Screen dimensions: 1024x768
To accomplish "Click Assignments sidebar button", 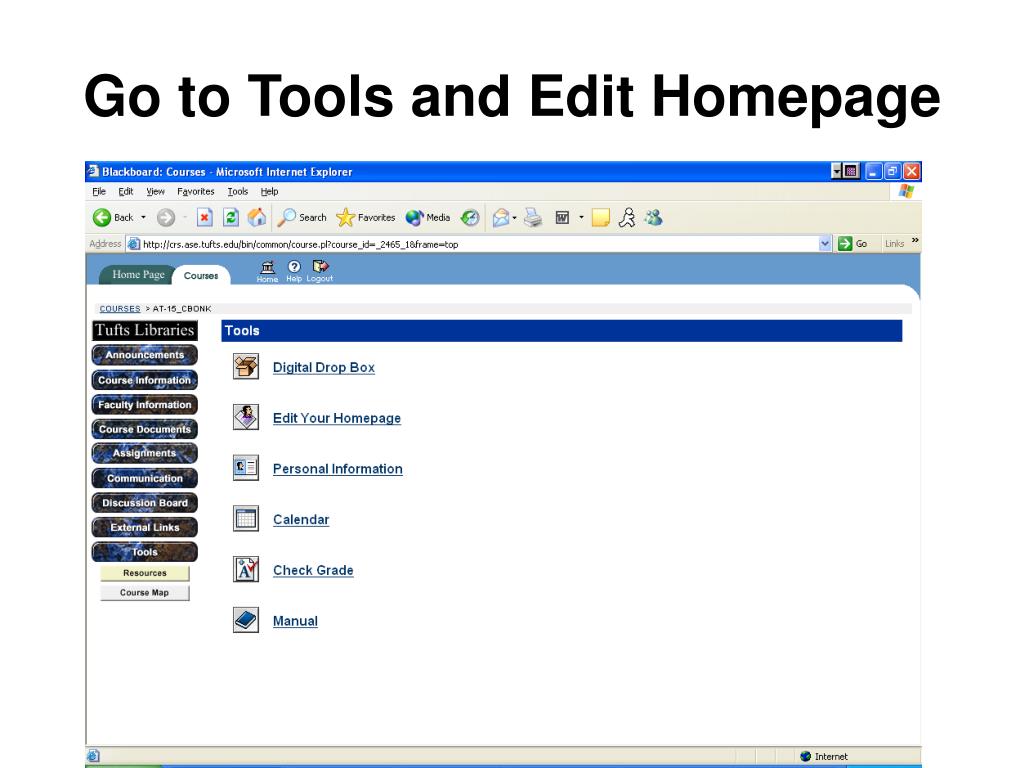I will tap(144, 453).
